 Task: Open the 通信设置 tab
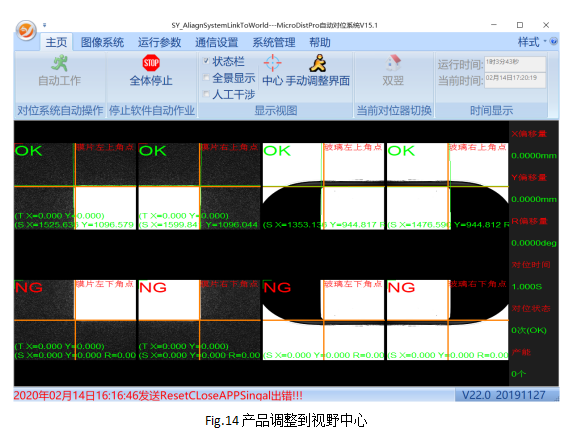click(216, 42)
